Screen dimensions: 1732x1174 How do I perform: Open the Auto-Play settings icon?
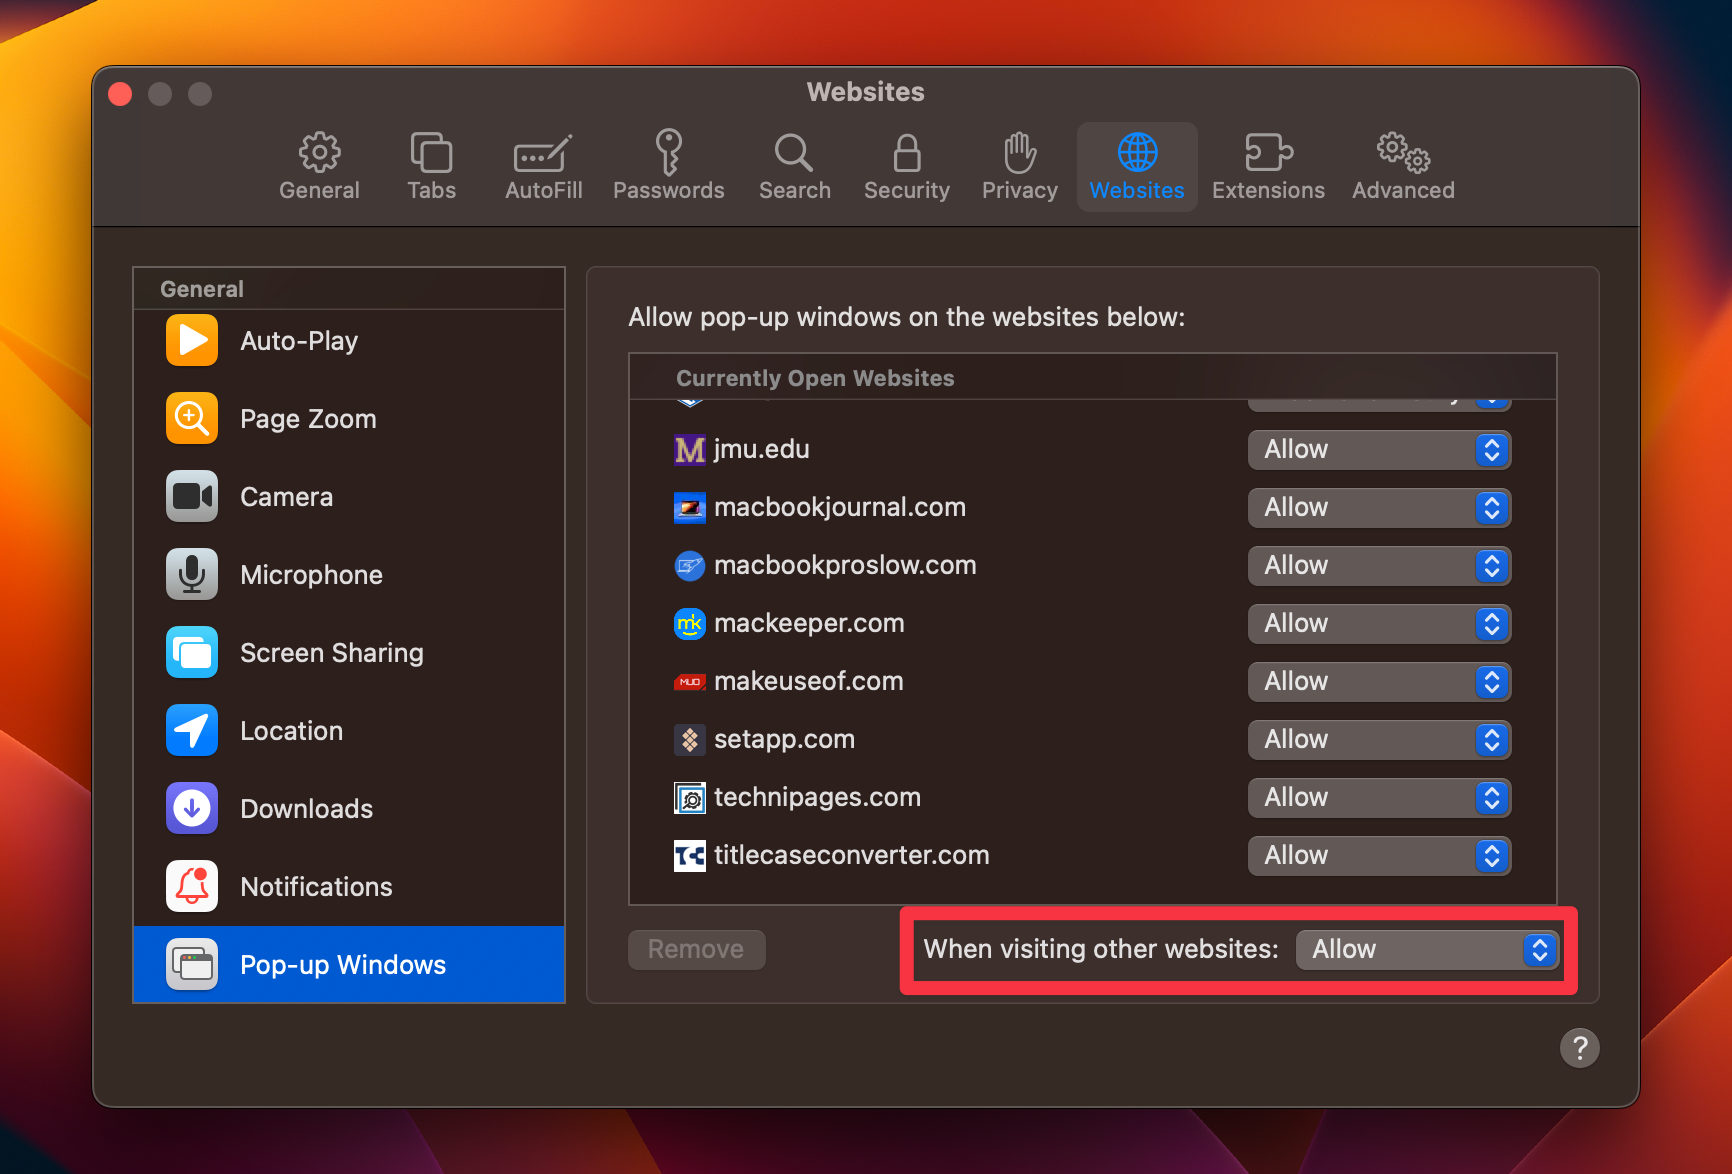pyautogui.click(x=191, y=340)
